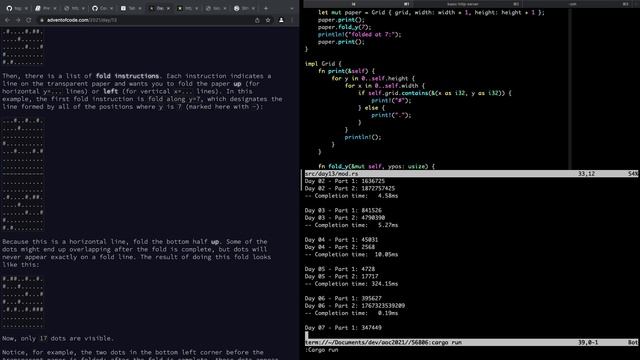Open a new browser tab with plus
Screen dimensions: 640x360
pyautogui.click(x=266, y=8)
